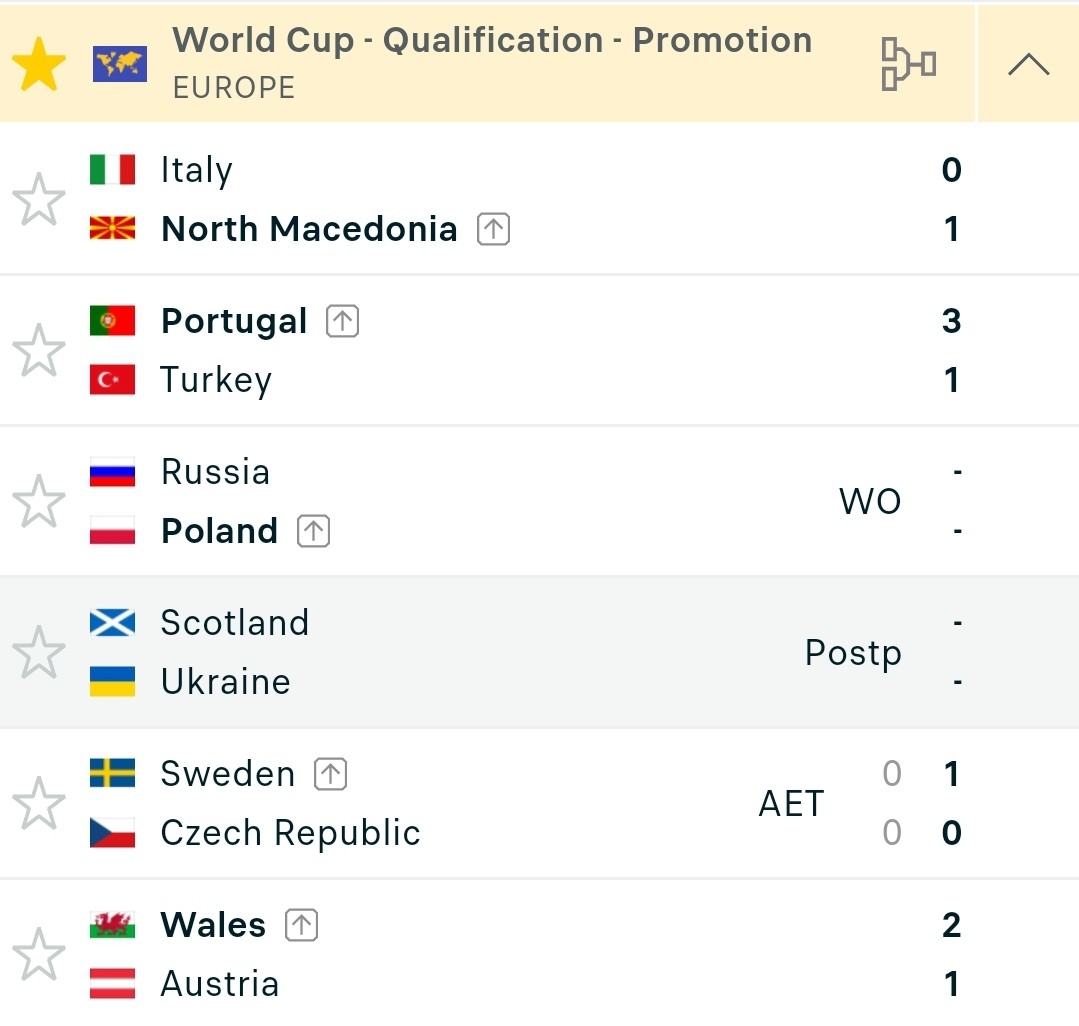Collapse the World Cup Qualification section
Viewport: 1079px width, 1026px height.
click(x=1028, y=64)
